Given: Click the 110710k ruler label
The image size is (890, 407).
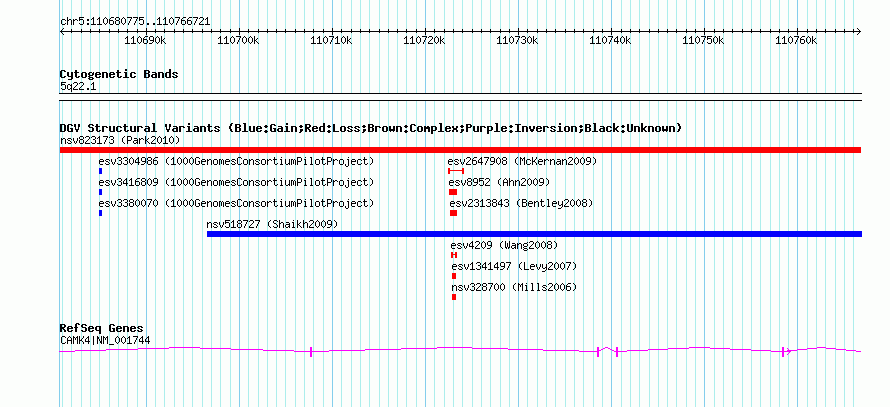Looking at the screenshot, I should pos(332,40).
